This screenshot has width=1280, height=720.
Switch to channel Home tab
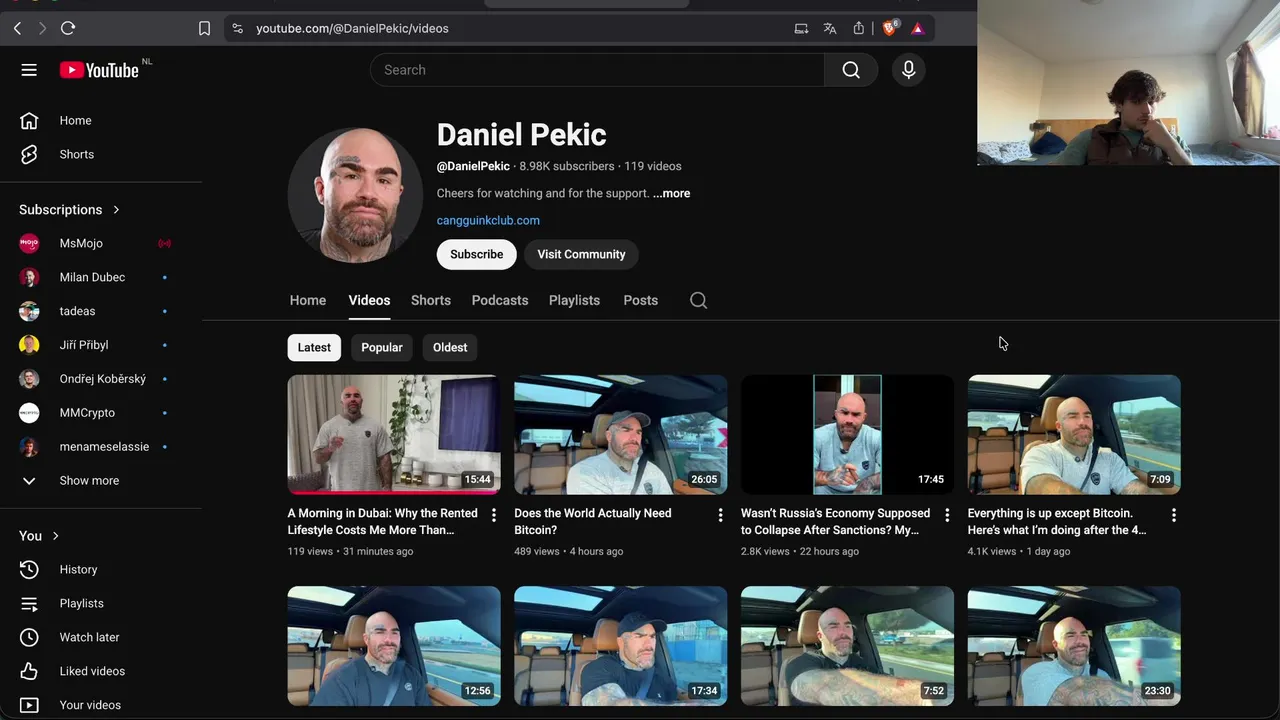pos(308,300)
